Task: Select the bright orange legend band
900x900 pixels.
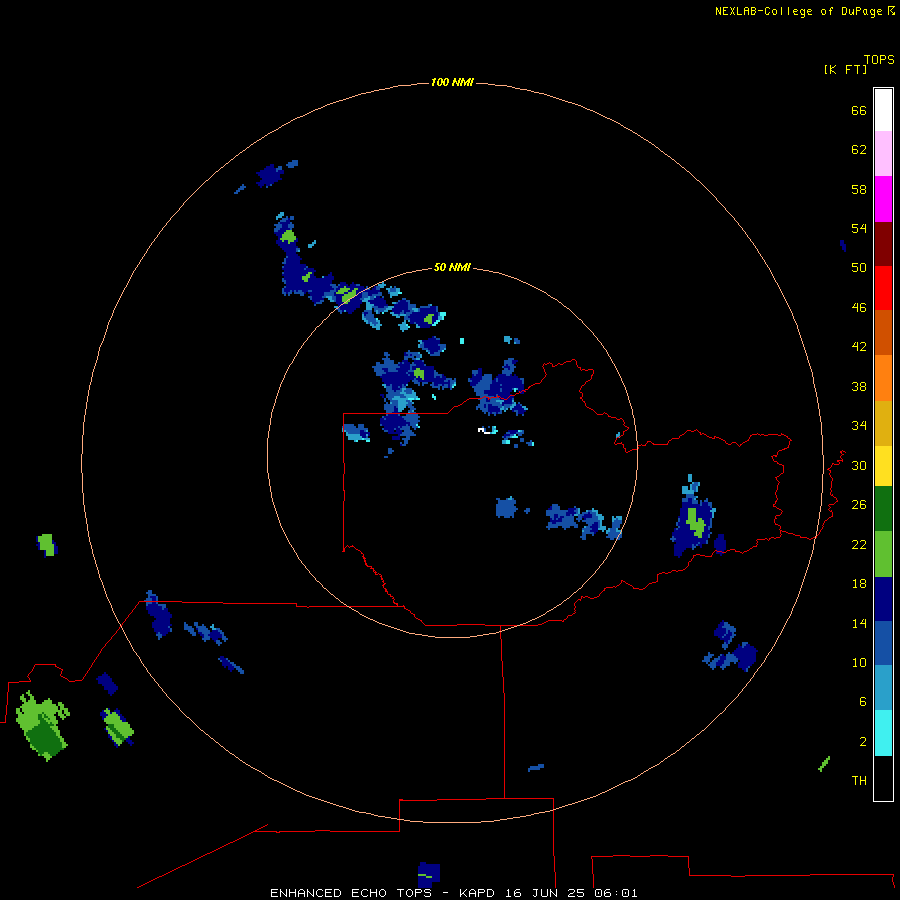Action: click(883, 378)
